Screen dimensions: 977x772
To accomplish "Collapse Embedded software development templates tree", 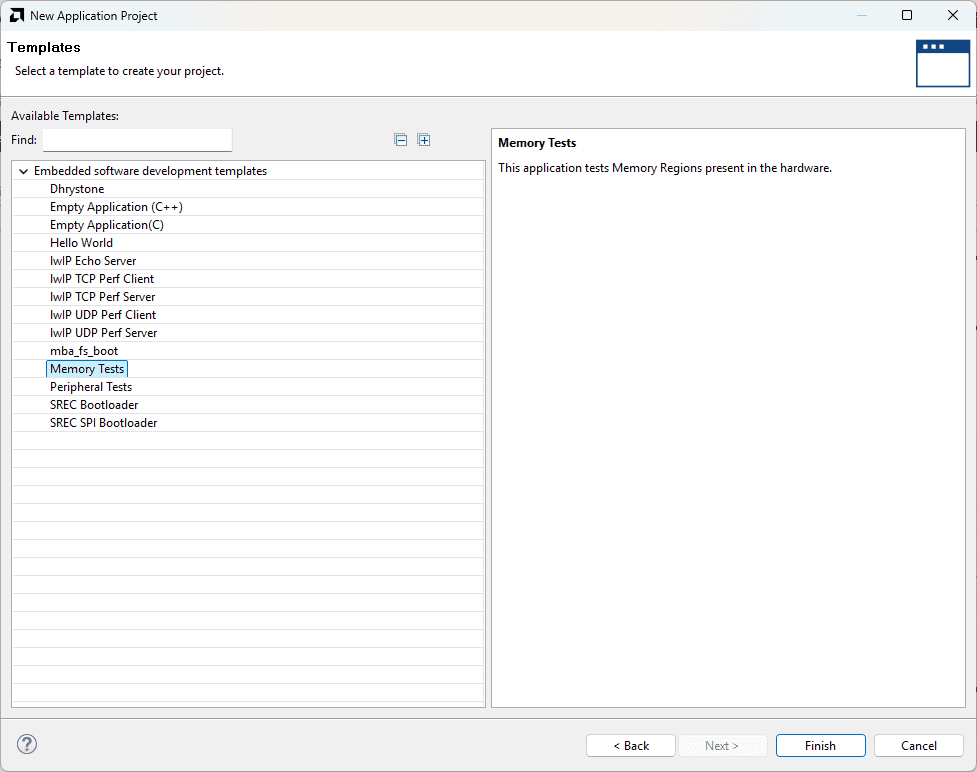I will pos(22,171).
